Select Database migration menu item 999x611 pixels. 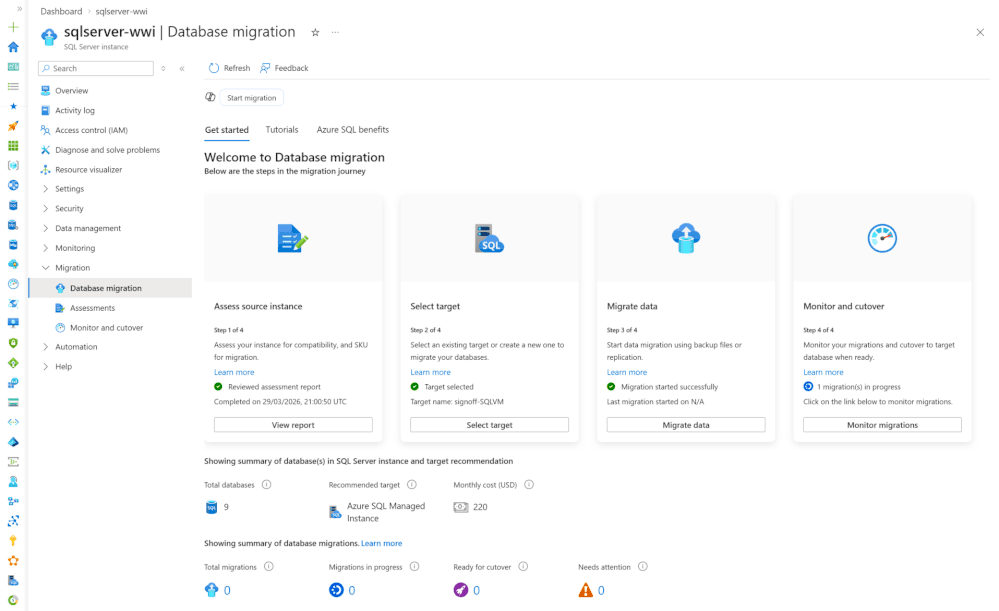click(110, 288)
